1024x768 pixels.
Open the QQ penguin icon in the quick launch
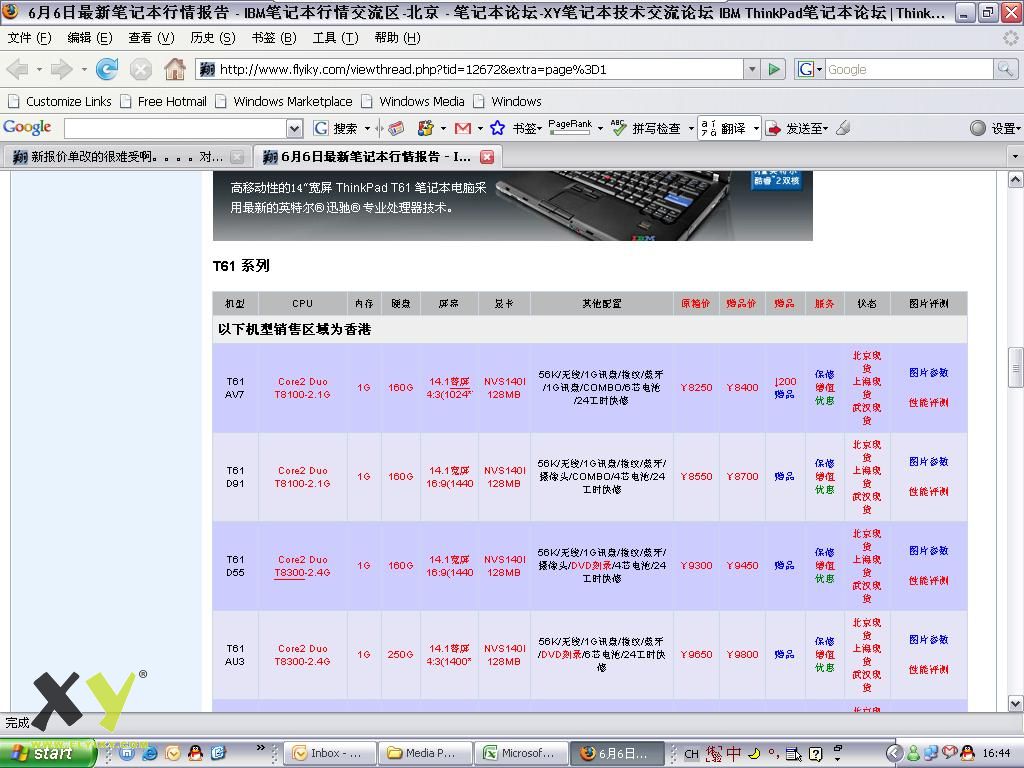click(x=195, y=753)
